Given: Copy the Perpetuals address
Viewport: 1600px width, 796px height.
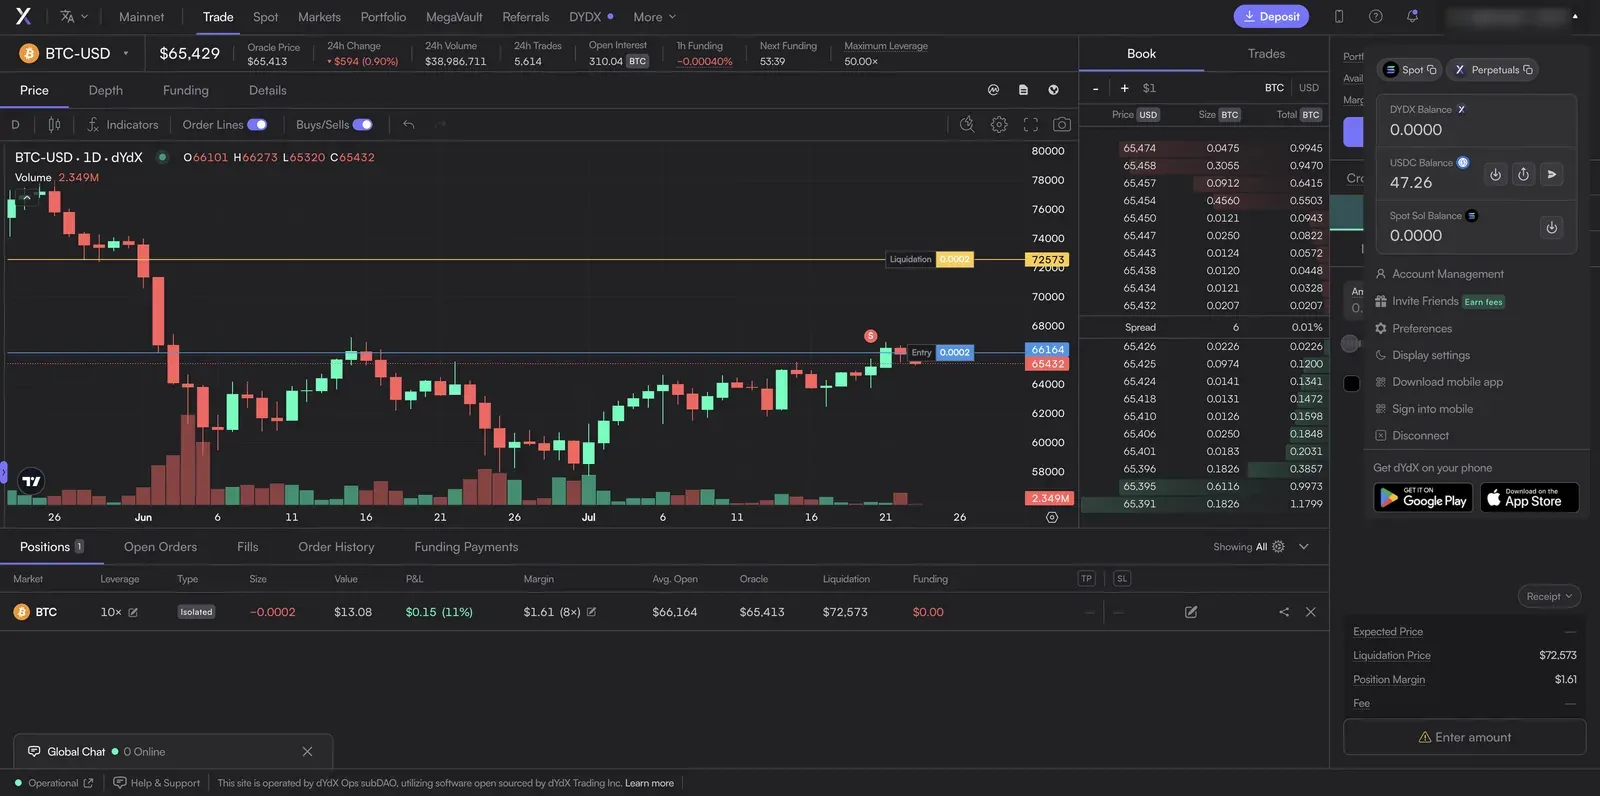Looking at the screenshot, I should (1493, 70).
